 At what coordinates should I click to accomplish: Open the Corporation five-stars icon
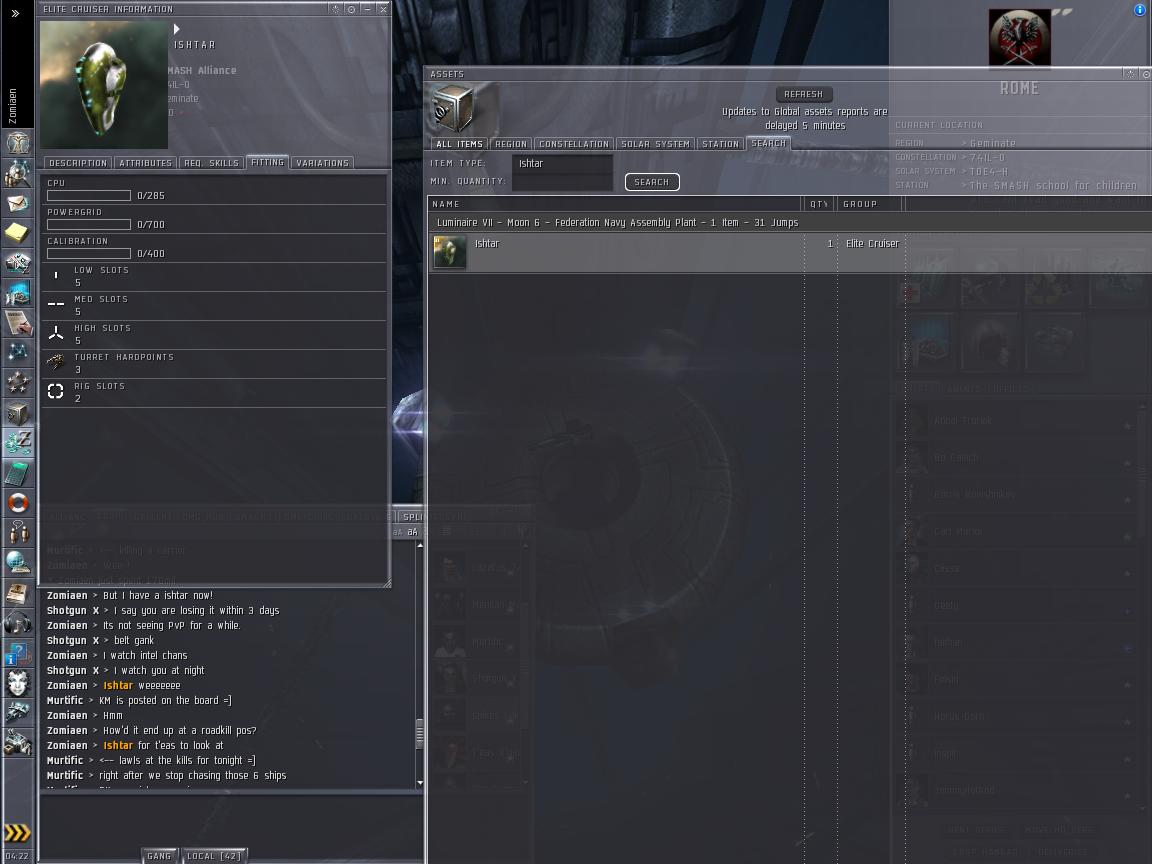tap(18, 383)
